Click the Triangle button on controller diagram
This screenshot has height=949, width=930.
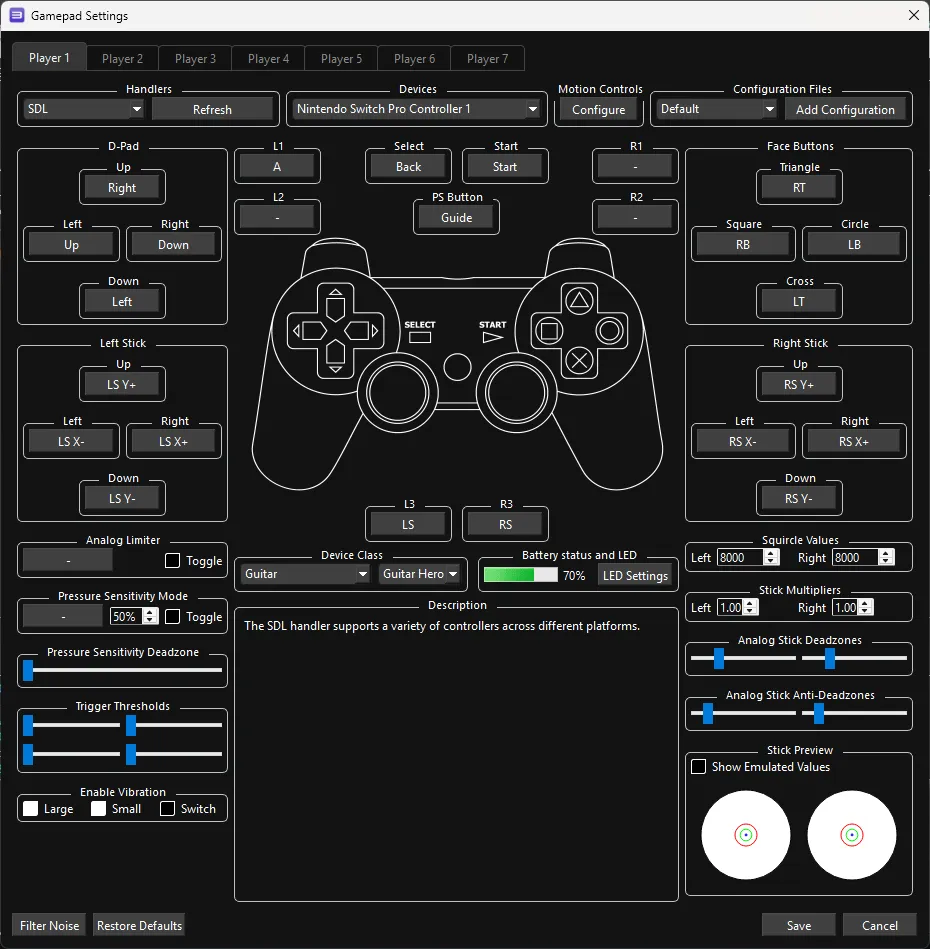tap(578, 299)
